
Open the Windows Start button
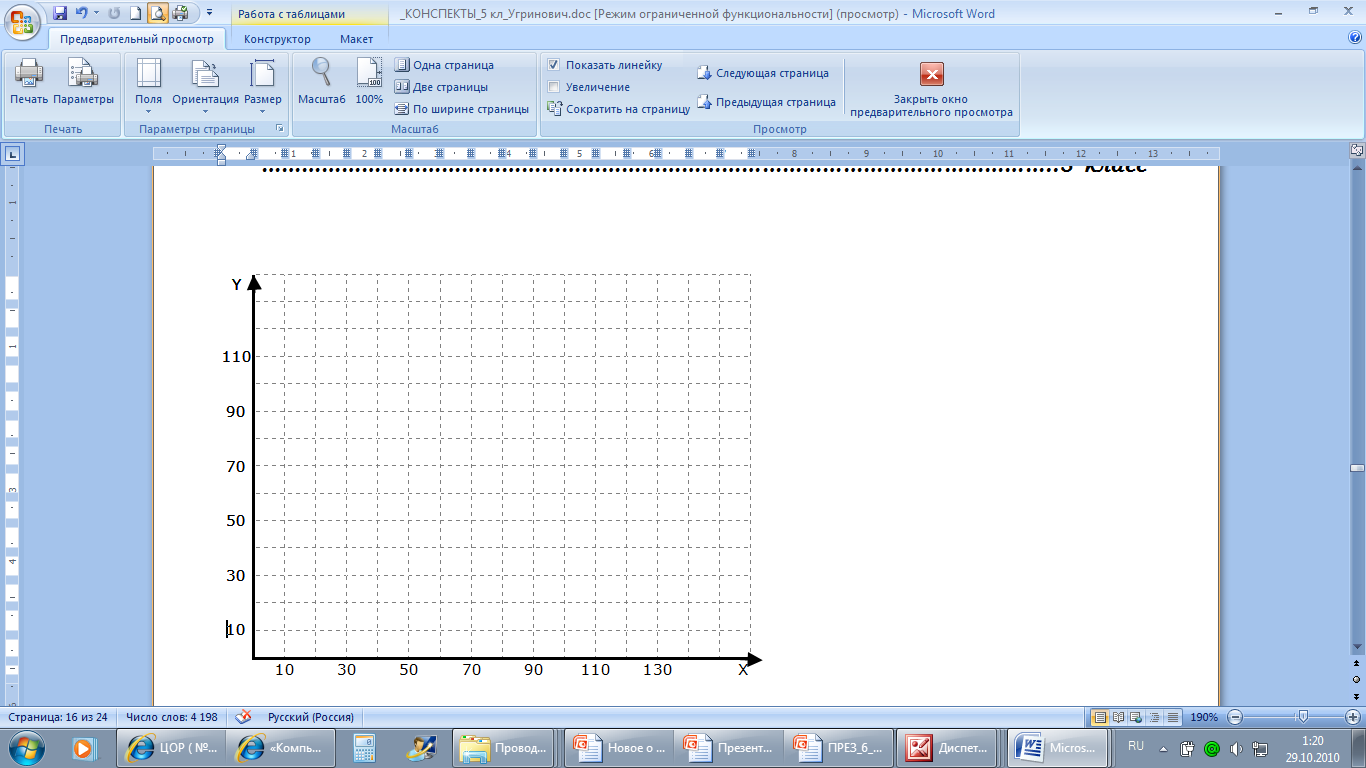coord(24,747)
